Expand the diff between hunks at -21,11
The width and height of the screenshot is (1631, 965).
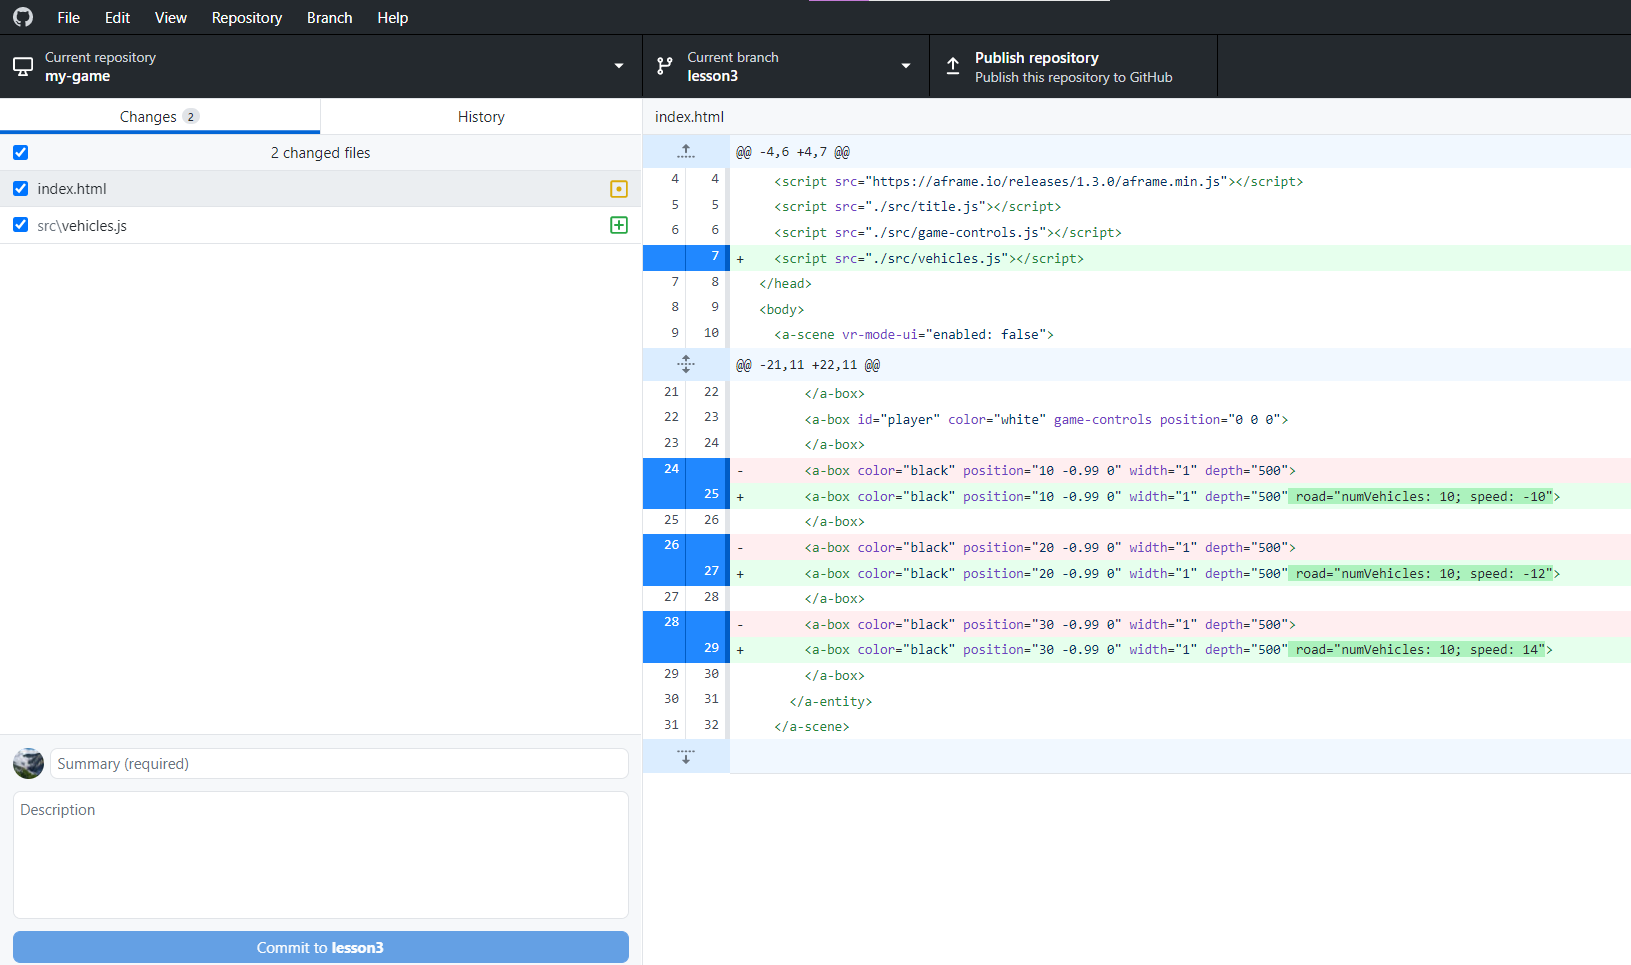tap(686, 364)
